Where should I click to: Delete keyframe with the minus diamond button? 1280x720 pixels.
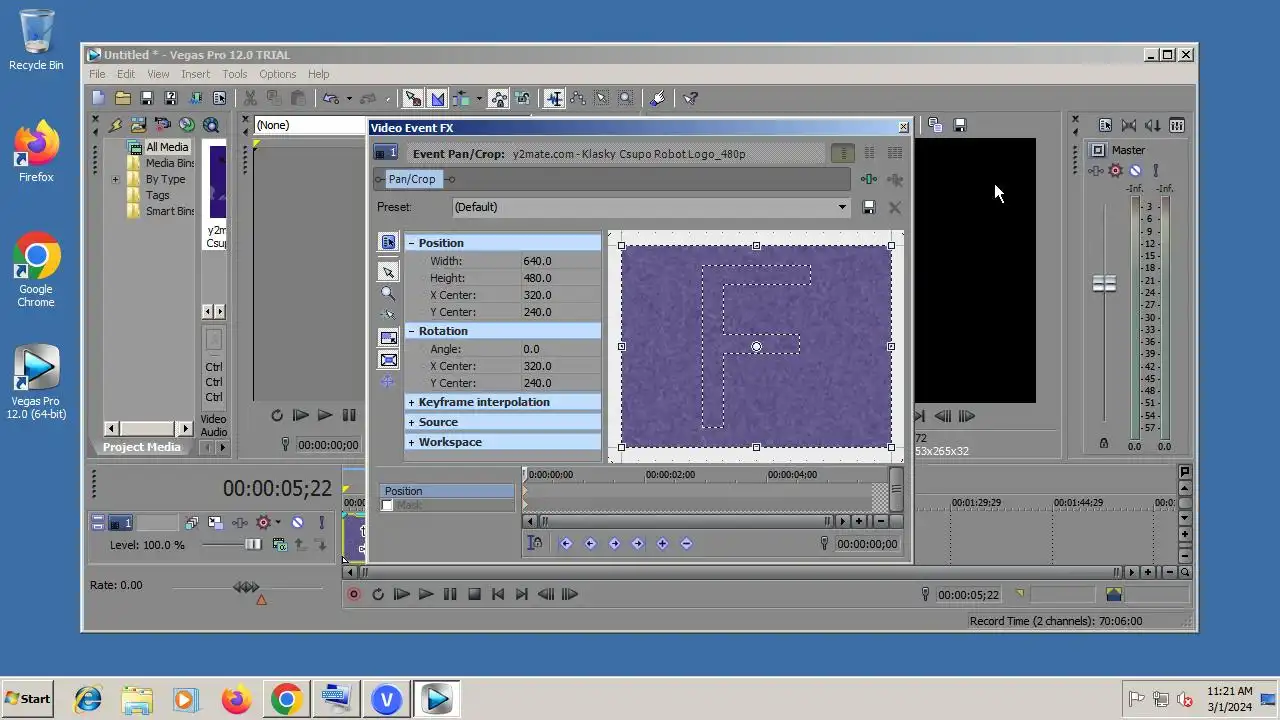(686, 543)
